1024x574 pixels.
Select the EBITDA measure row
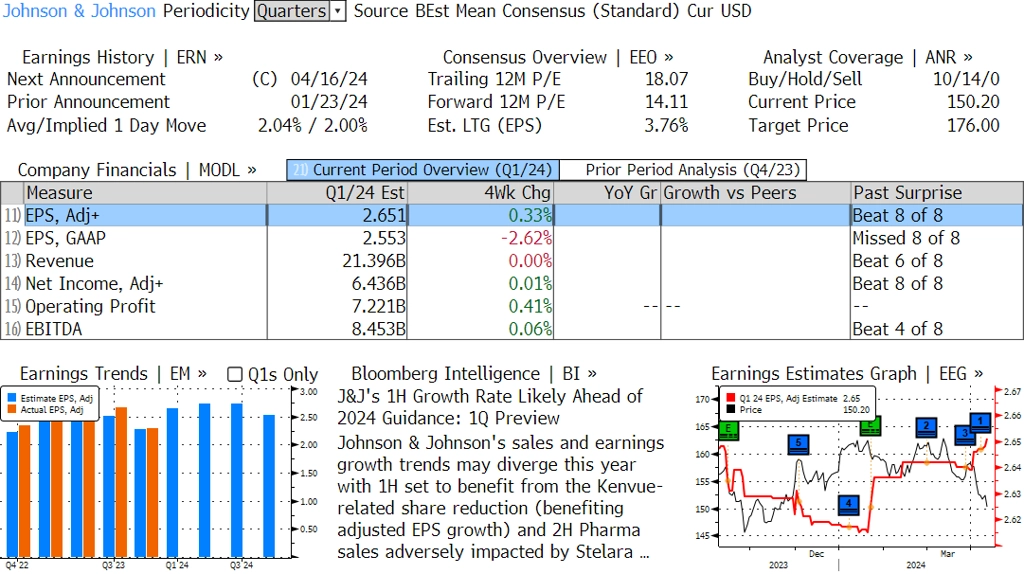click(x=512, y=329)
